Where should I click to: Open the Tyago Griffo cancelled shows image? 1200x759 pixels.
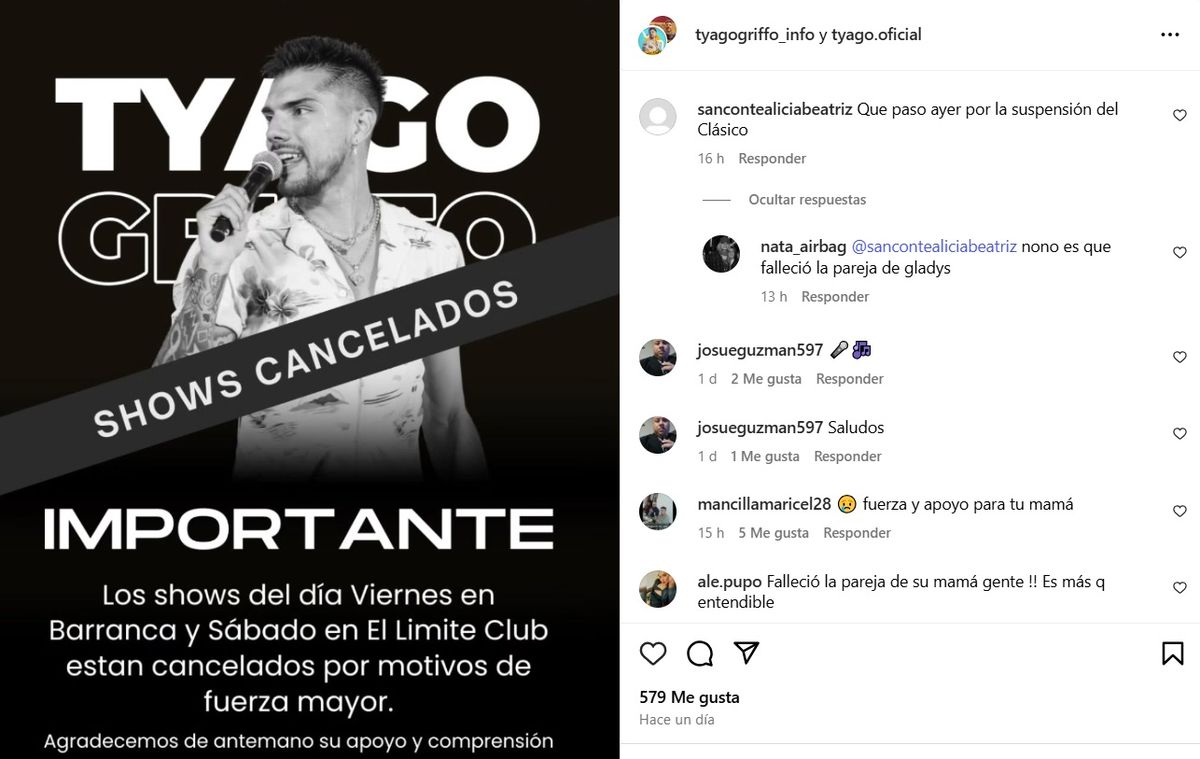pos(309,379)
